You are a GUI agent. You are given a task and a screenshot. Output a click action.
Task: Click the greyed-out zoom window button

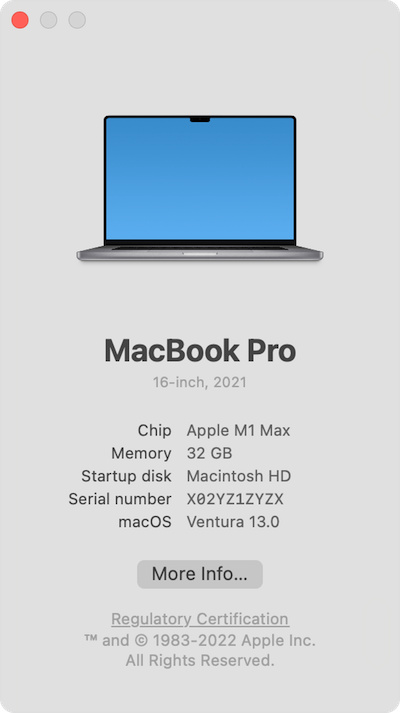(x=77, y=20)
